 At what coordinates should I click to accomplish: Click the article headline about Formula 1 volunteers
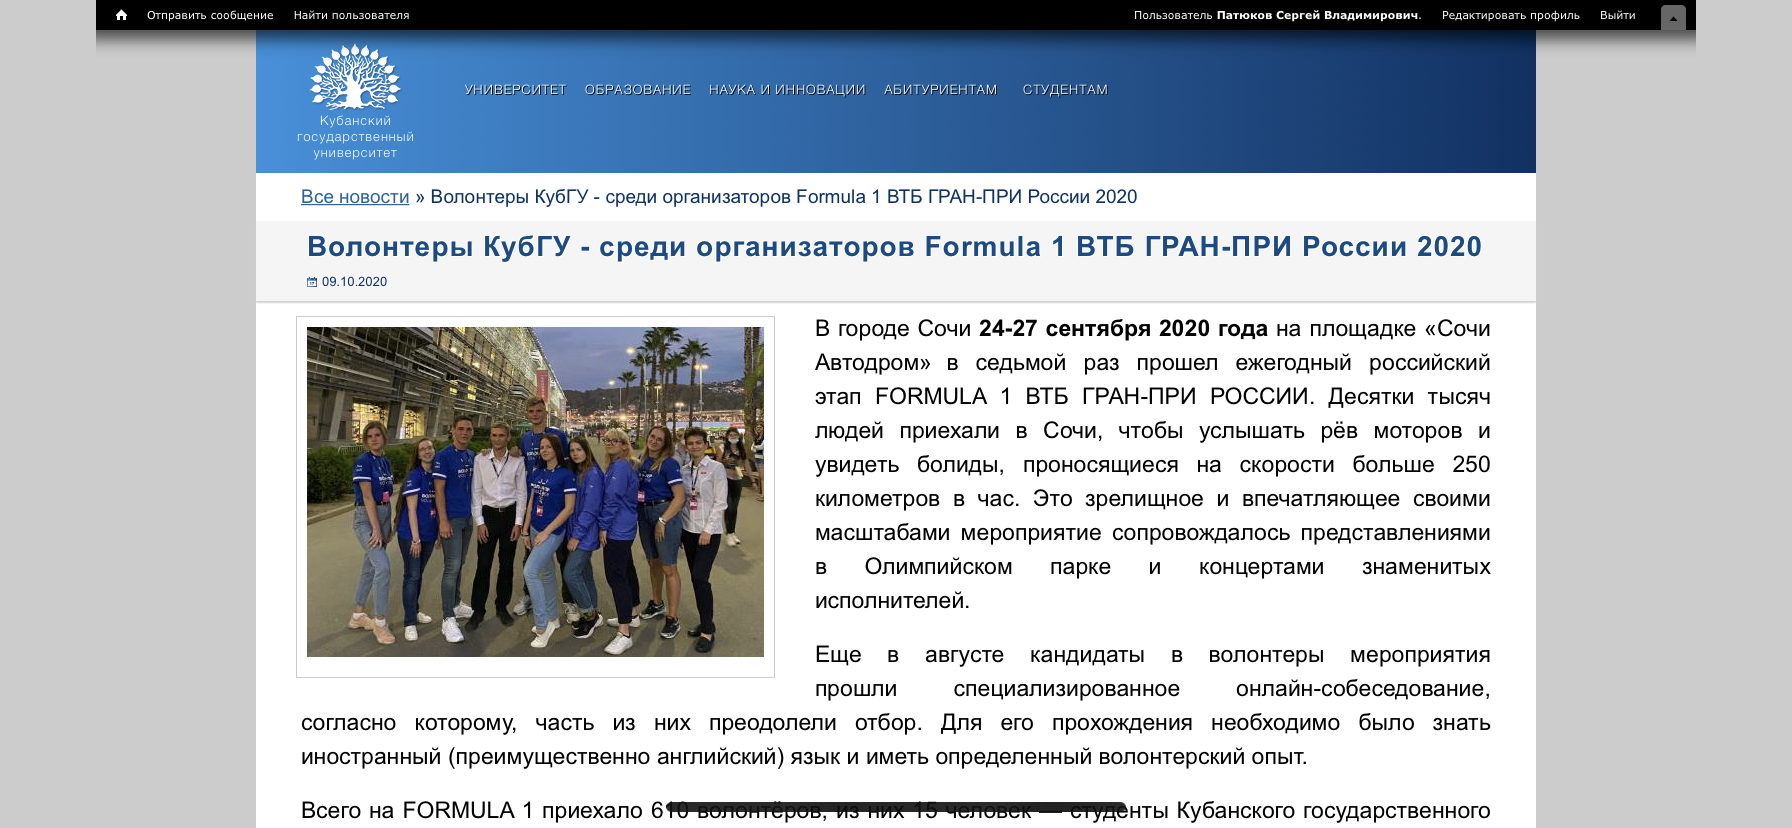pyautogui.click(x=894, y=247)
